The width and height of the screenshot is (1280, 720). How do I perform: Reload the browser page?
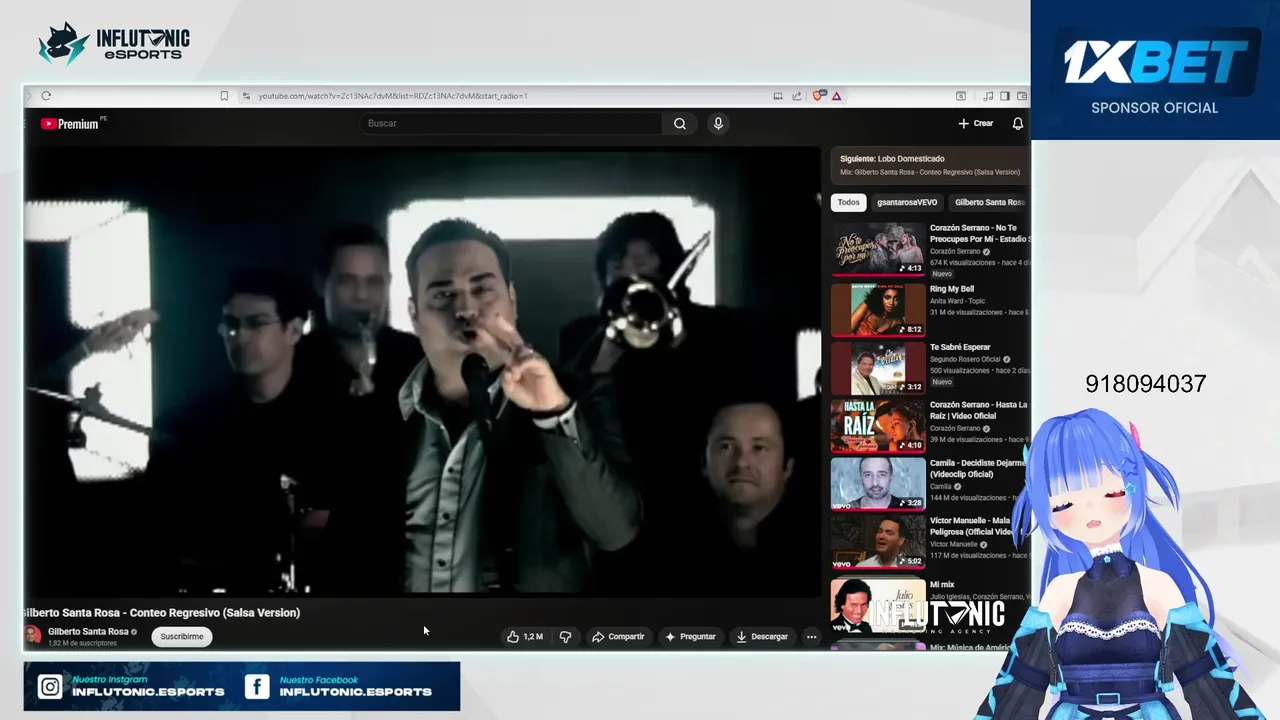46,96
